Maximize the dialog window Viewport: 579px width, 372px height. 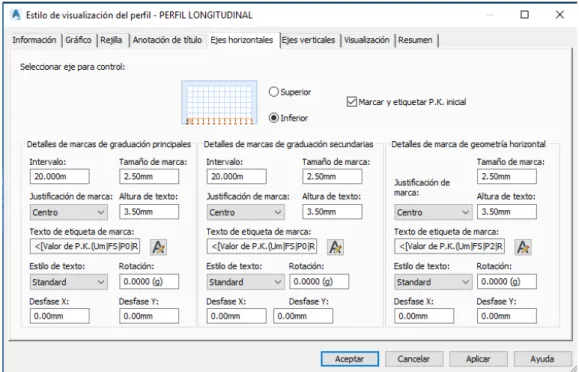[x=524, y=14]
